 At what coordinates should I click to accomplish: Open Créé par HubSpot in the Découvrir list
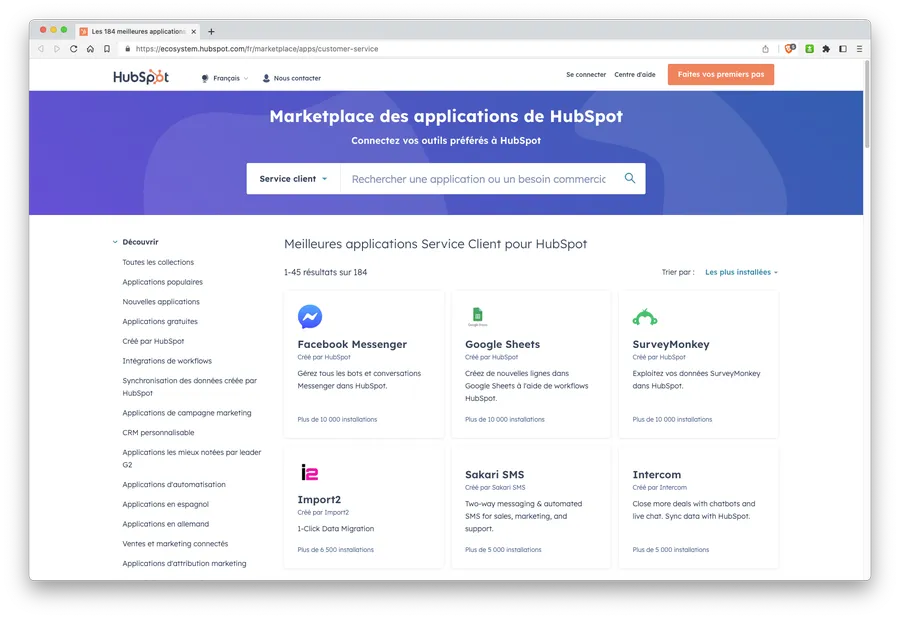click(x=153, y=341)
